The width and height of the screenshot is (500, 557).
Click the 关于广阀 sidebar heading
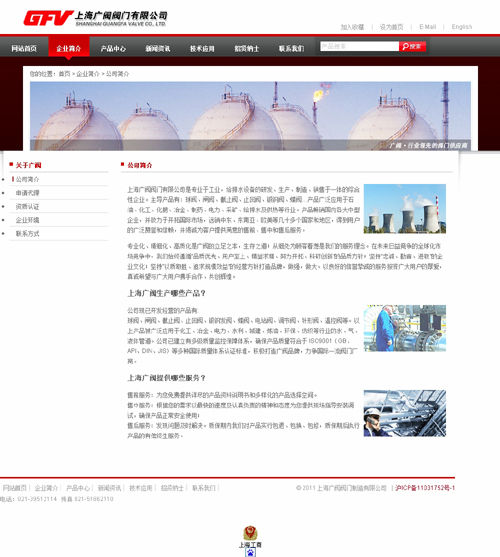tap(28, 165)
